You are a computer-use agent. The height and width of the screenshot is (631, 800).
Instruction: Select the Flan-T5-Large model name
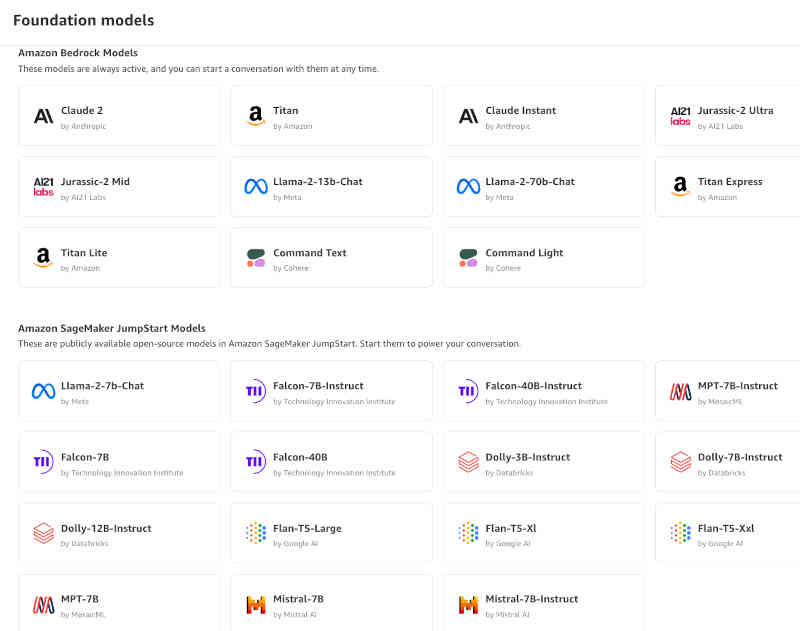[307, 528]
